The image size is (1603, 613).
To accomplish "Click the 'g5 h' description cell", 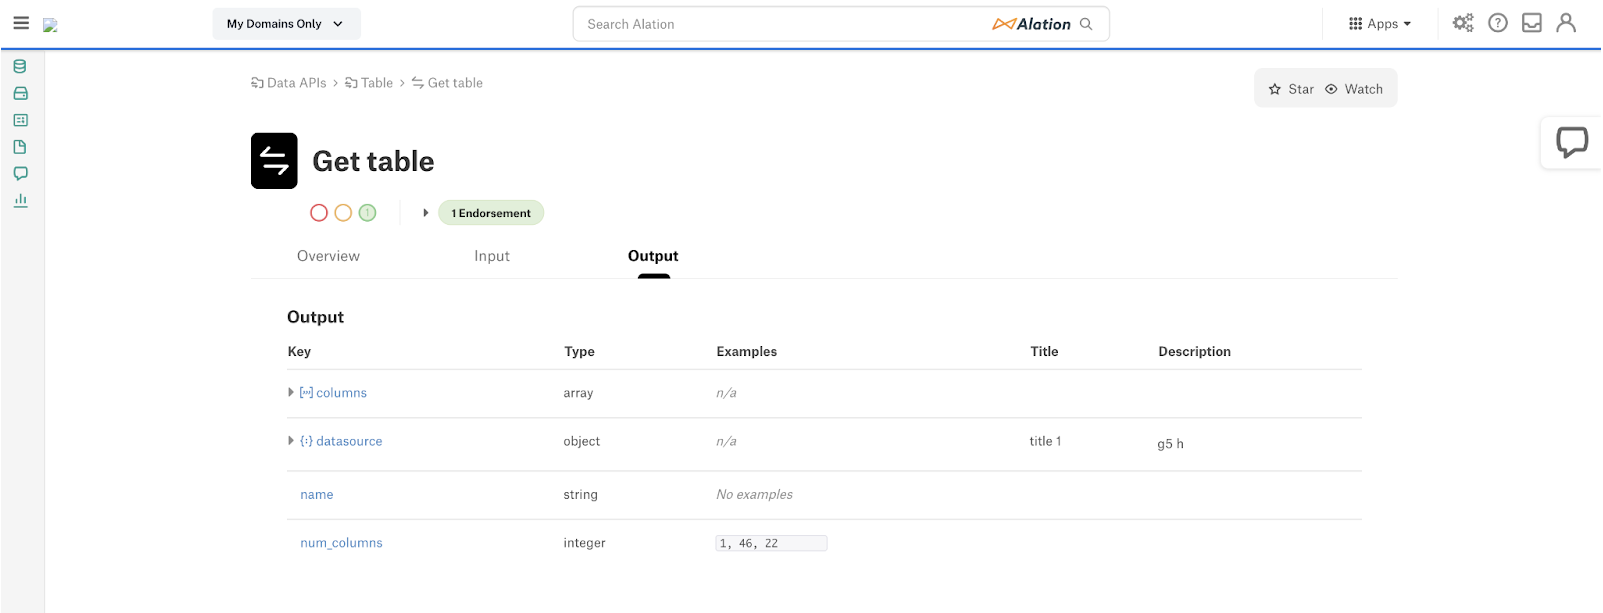I will coord(1170,444).
